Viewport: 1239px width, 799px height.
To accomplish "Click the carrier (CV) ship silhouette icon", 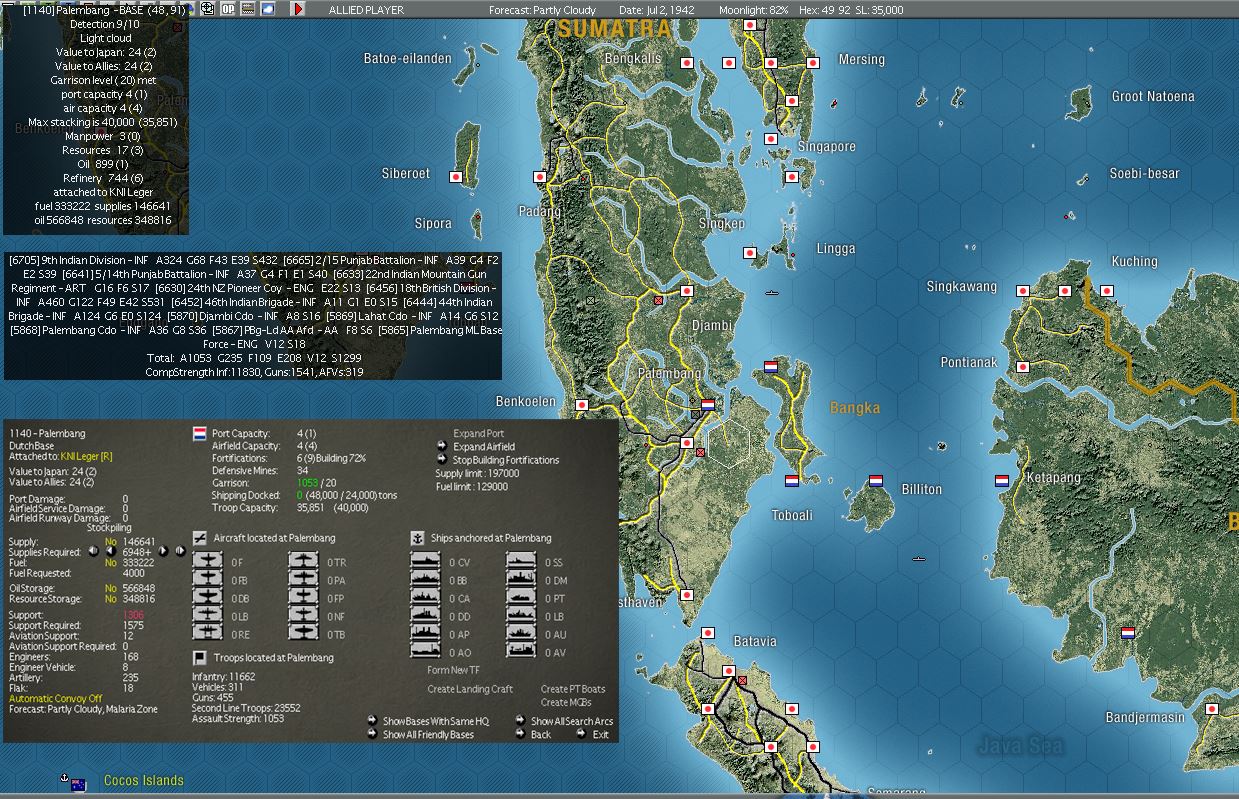I will [x=426, y=562].
